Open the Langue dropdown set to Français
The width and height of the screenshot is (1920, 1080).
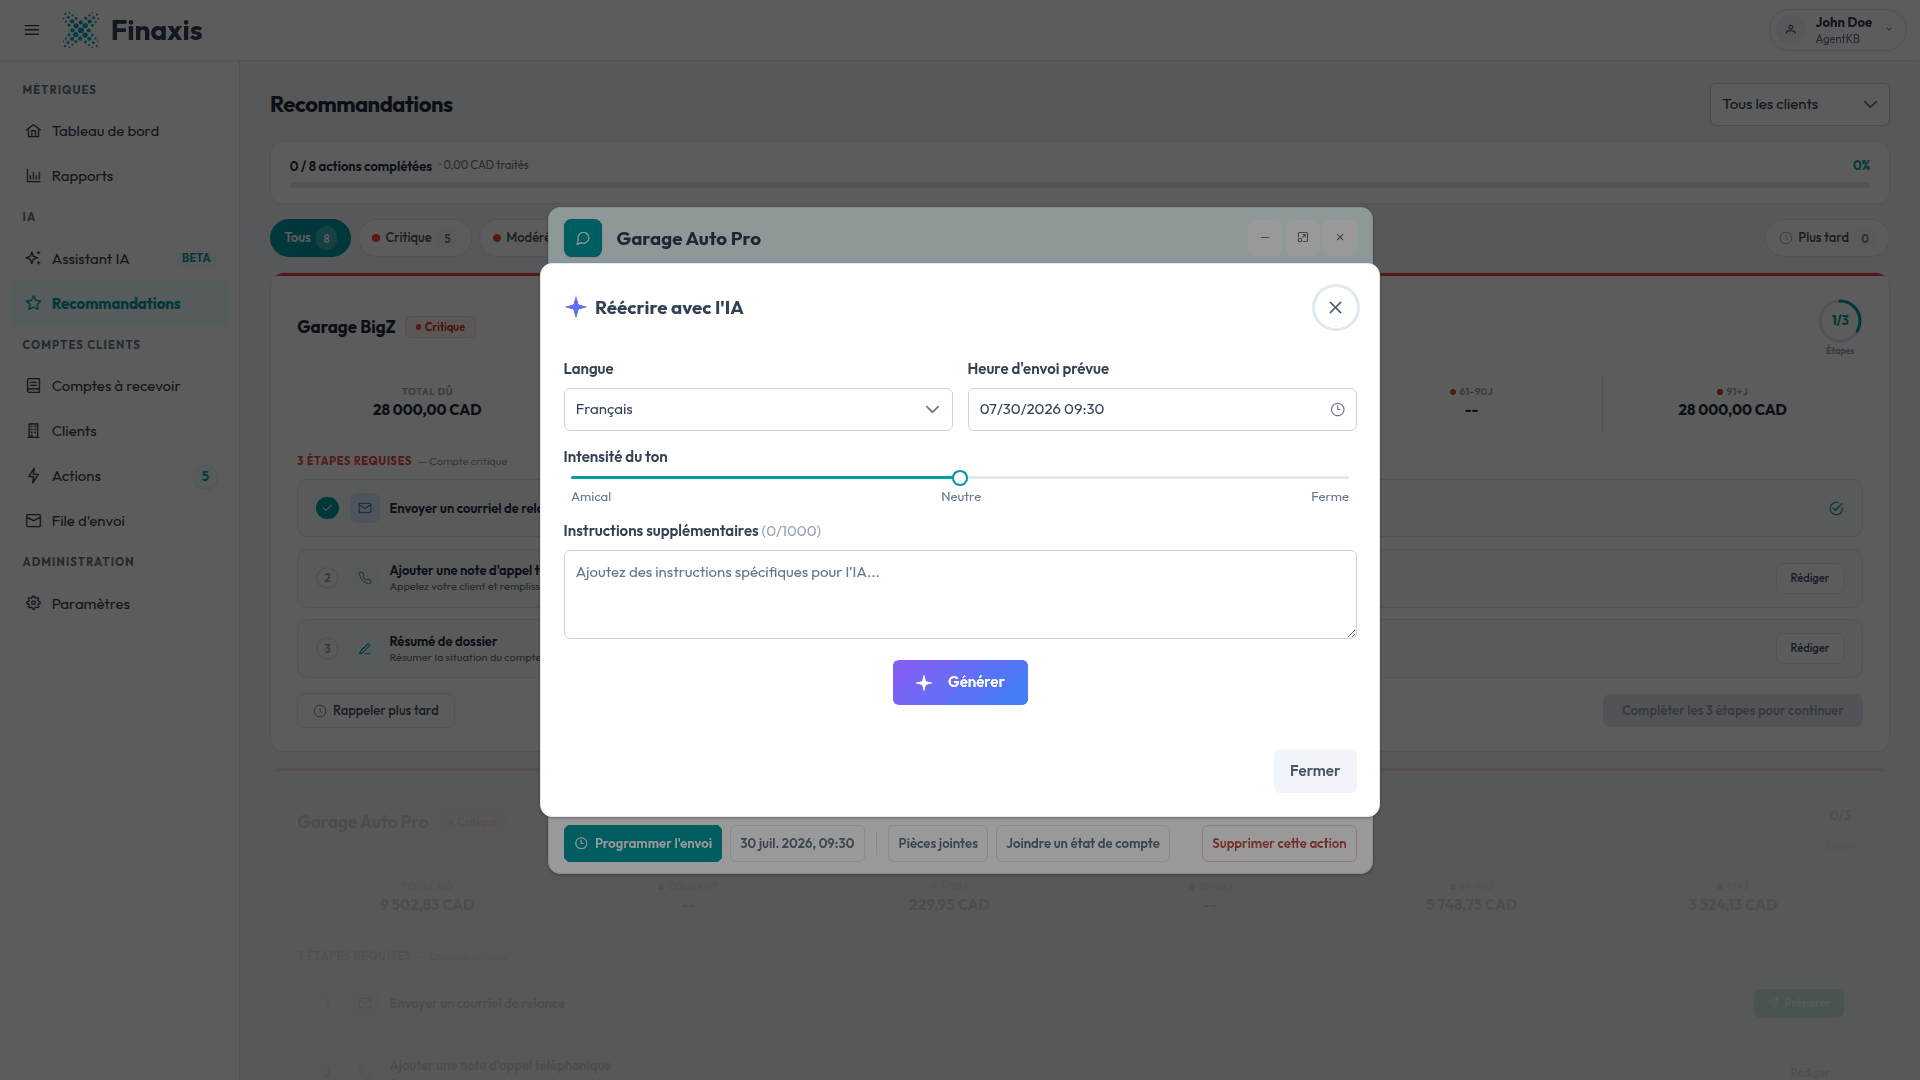coord(758,410)
